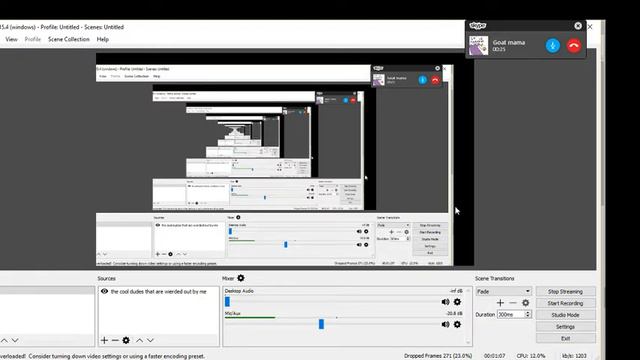Image resolution: width=640 pixels, height=360 pixels.
Task: Click the encoding overloaded warning text
Action: 102,356
